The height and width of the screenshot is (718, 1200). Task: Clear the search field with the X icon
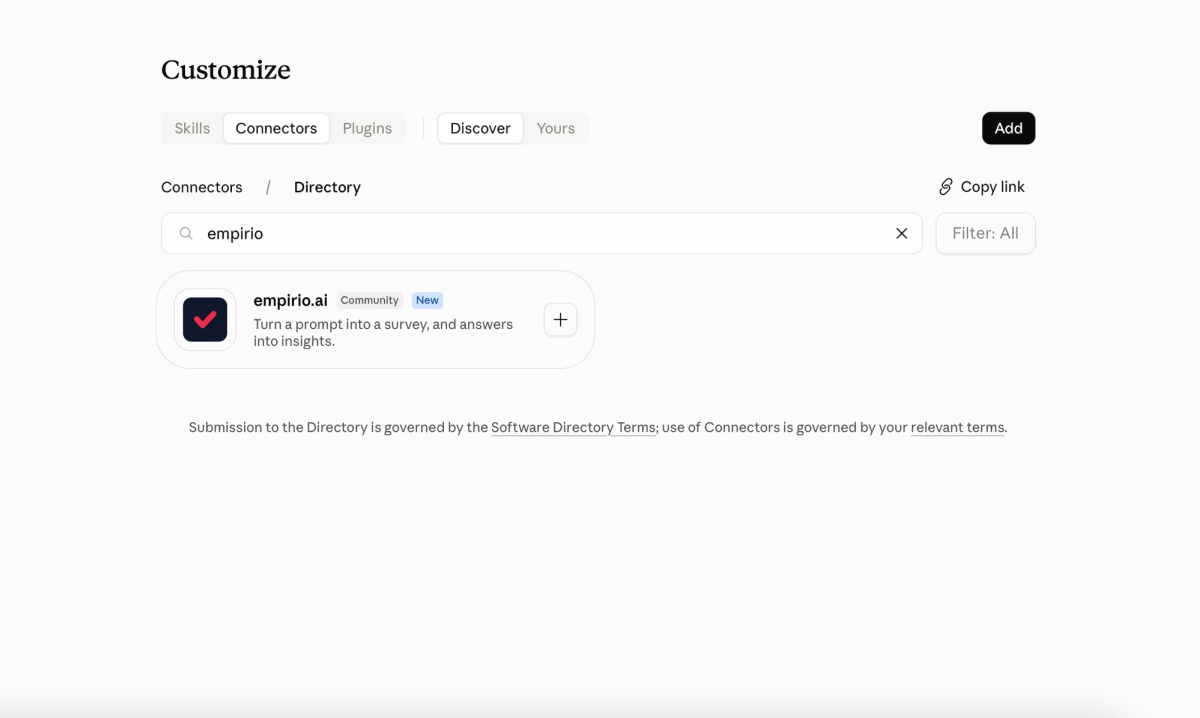(x=901, y=233)
